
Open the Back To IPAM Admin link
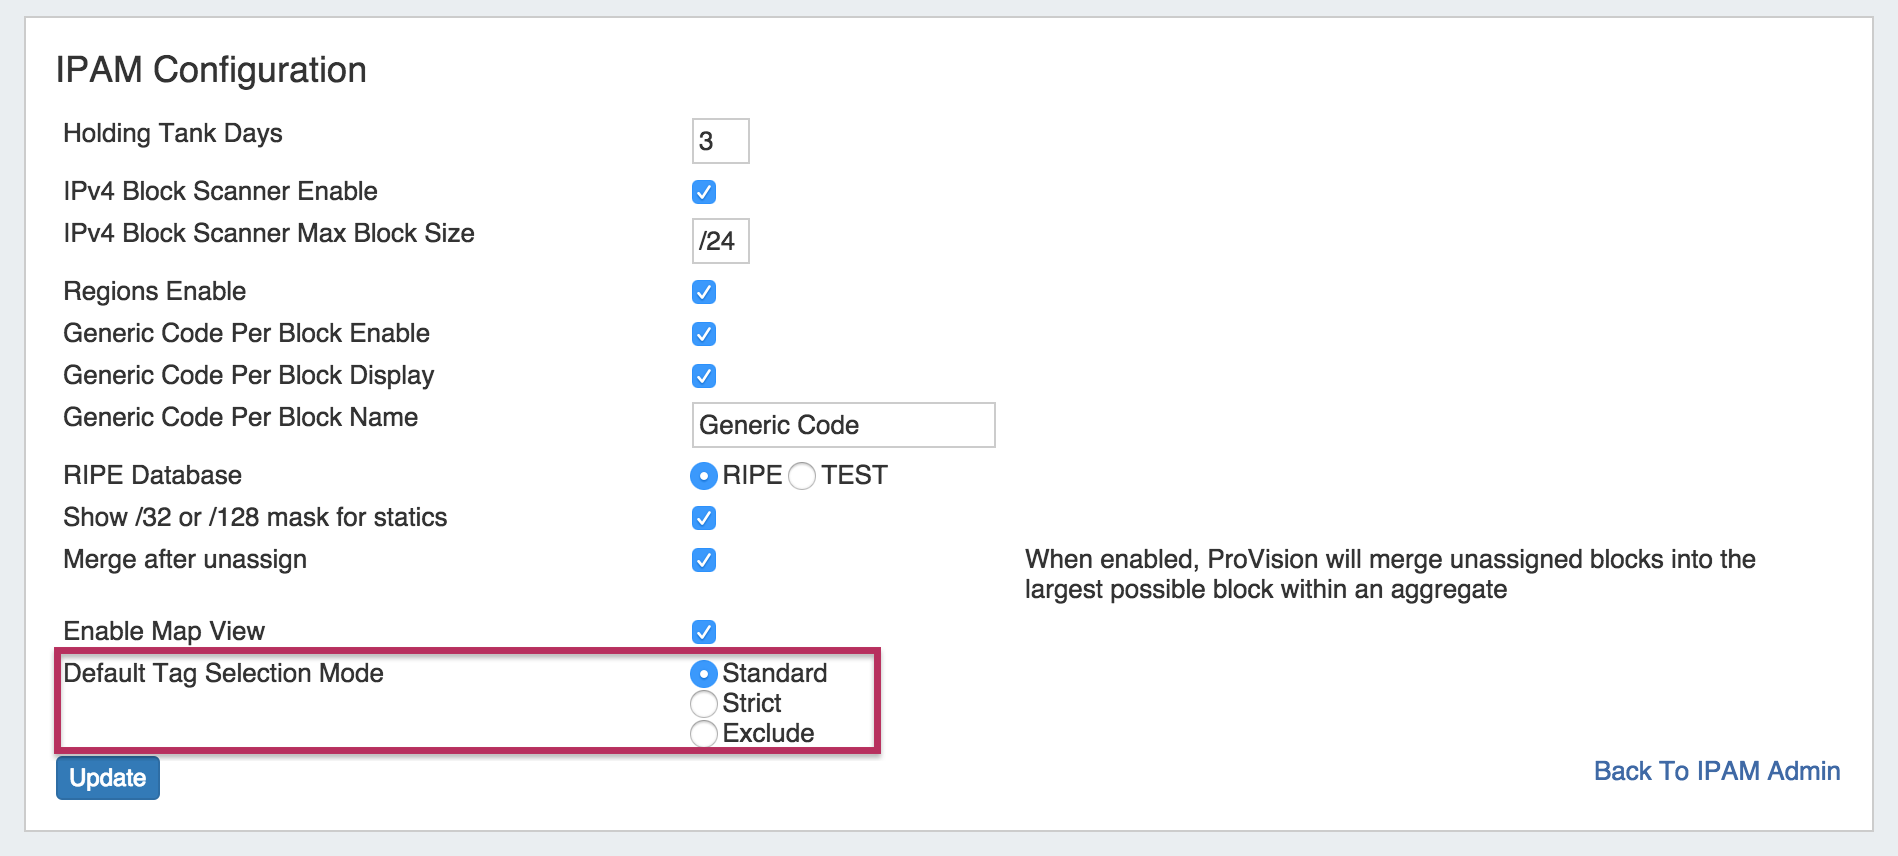click(1716, 771)
